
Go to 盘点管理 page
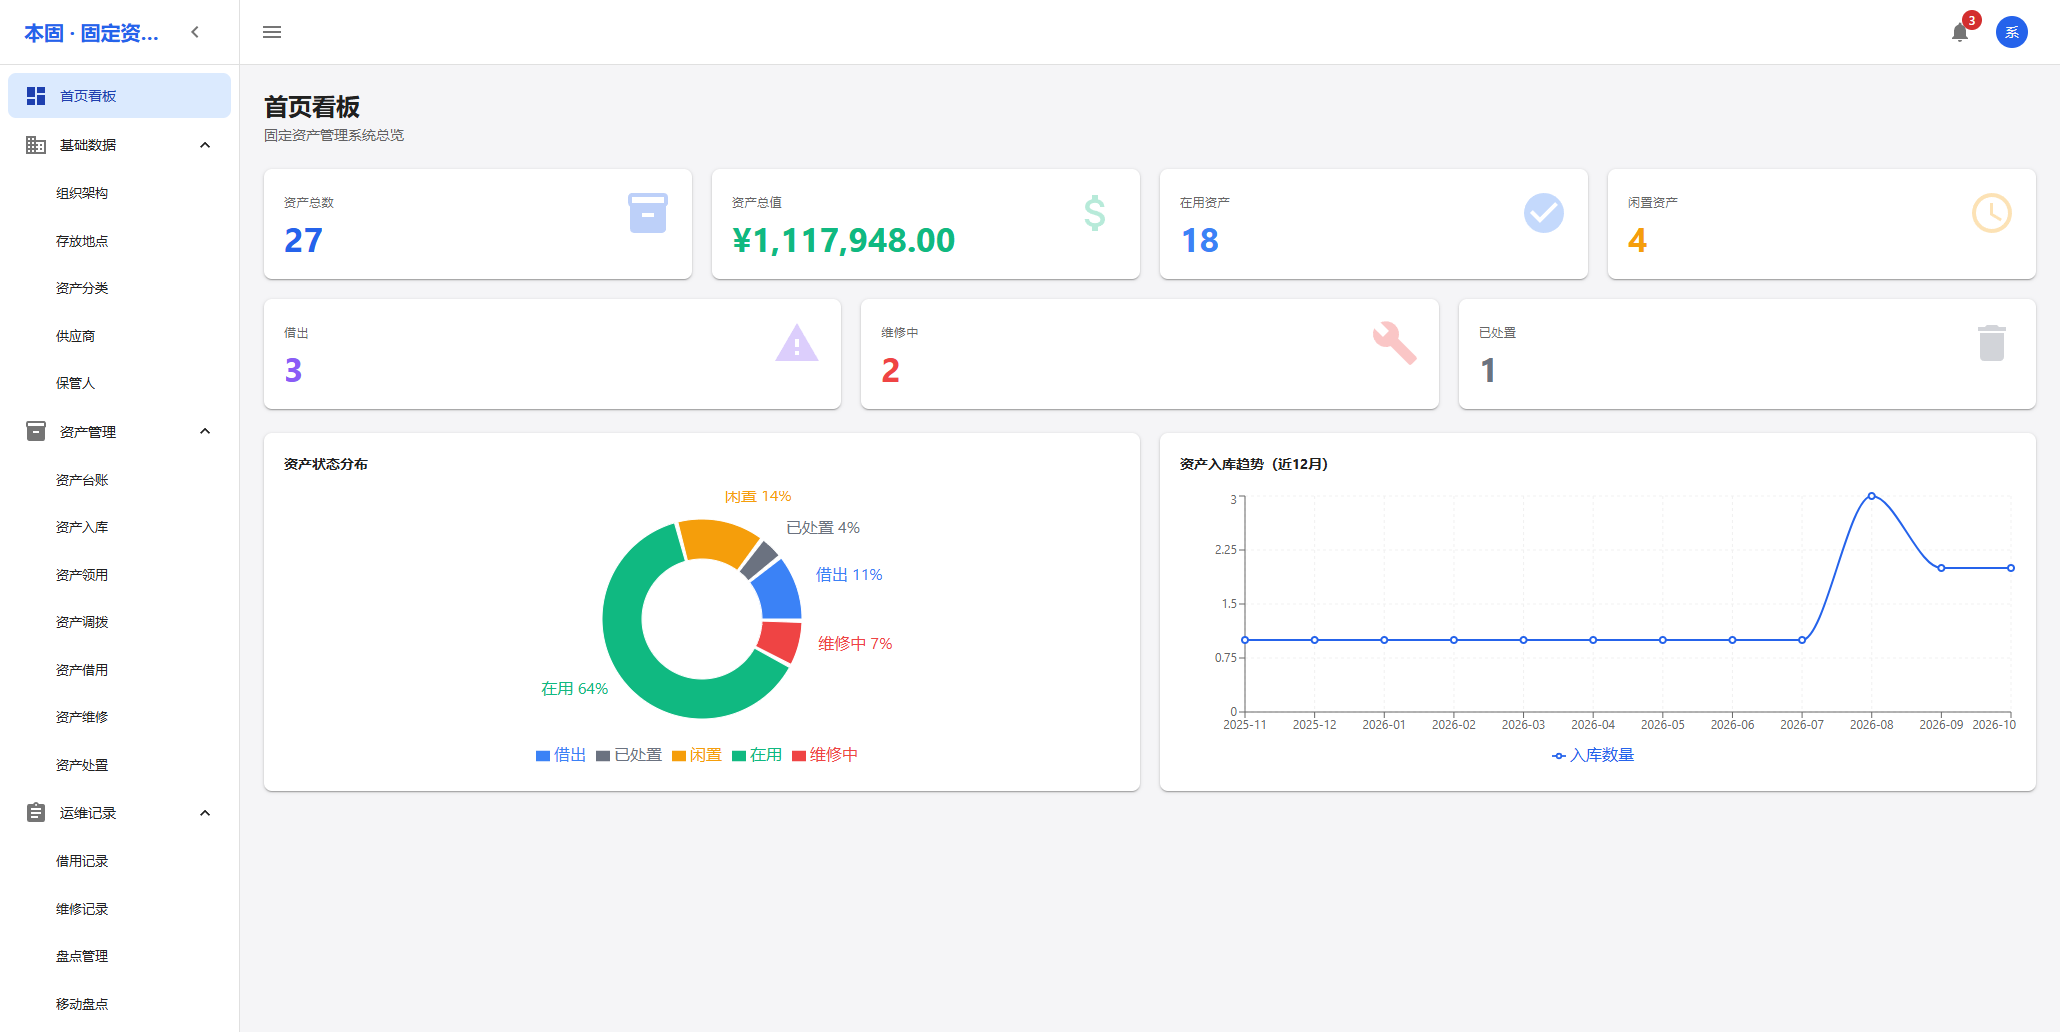tap(119, 956)
